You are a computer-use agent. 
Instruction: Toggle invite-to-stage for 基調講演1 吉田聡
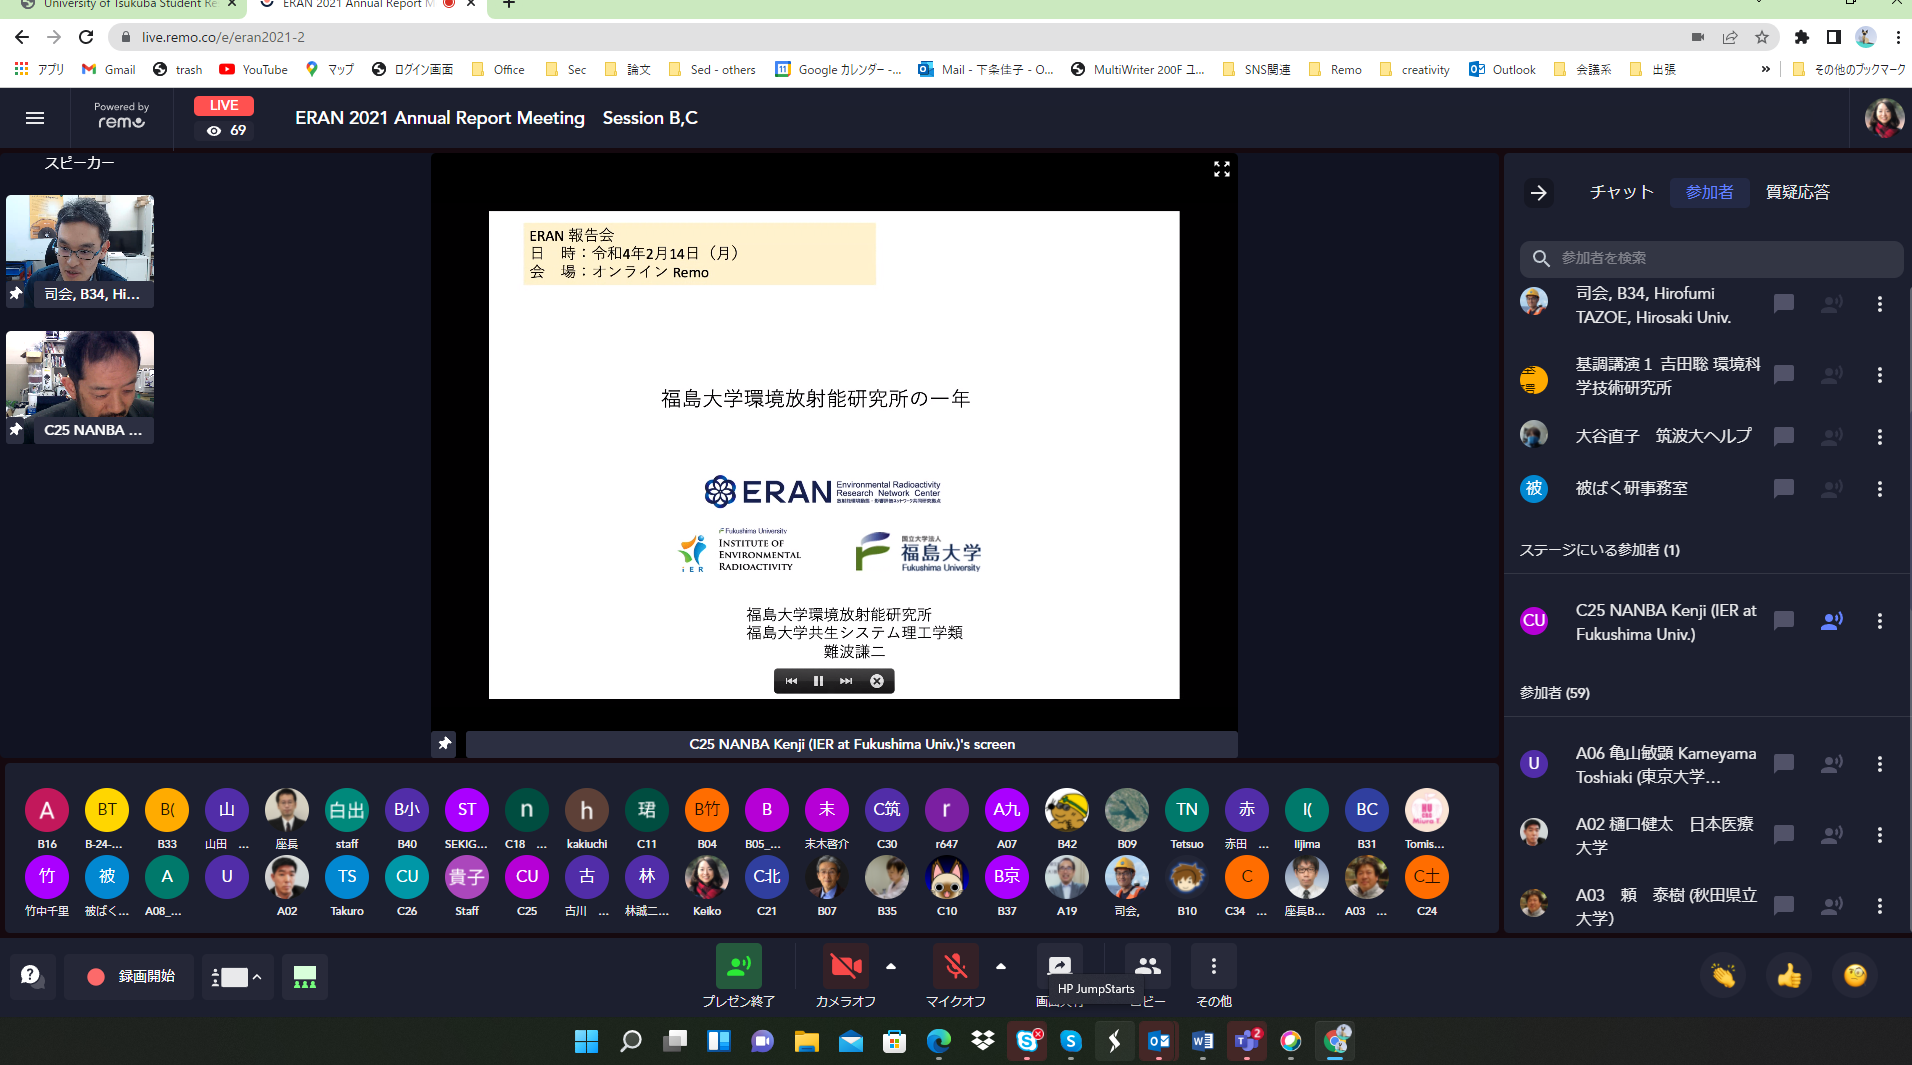pos(1832,375)
